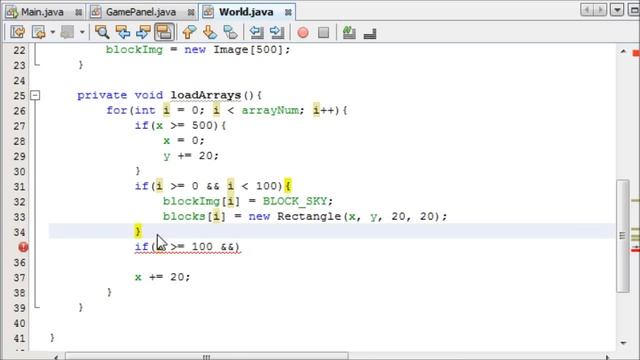Collapse the loadArrays method fold
640x360 pixels.
[36, 96]
